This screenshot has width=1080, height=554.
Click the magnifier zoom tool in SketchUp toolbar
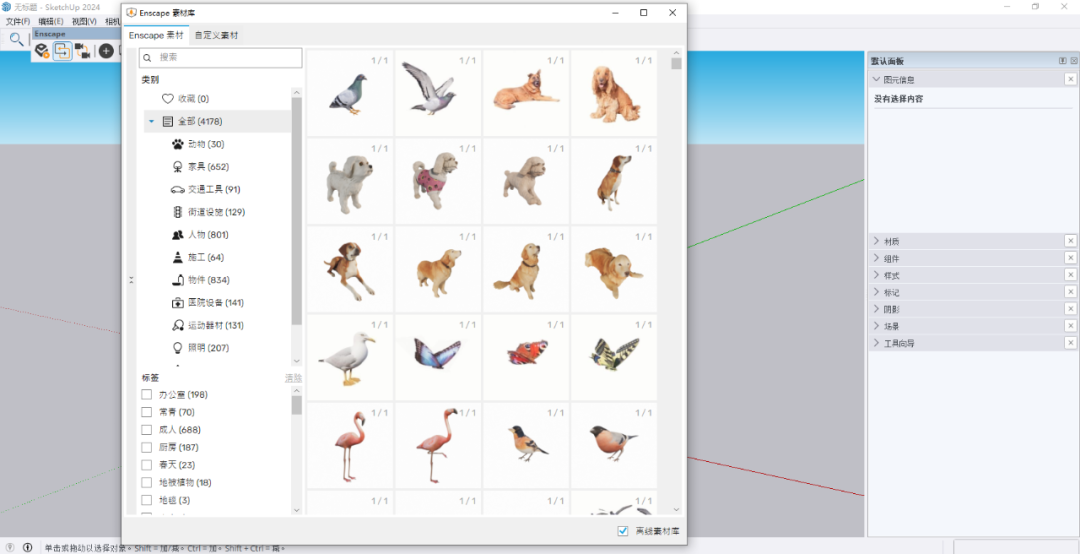tap(16, 39)
